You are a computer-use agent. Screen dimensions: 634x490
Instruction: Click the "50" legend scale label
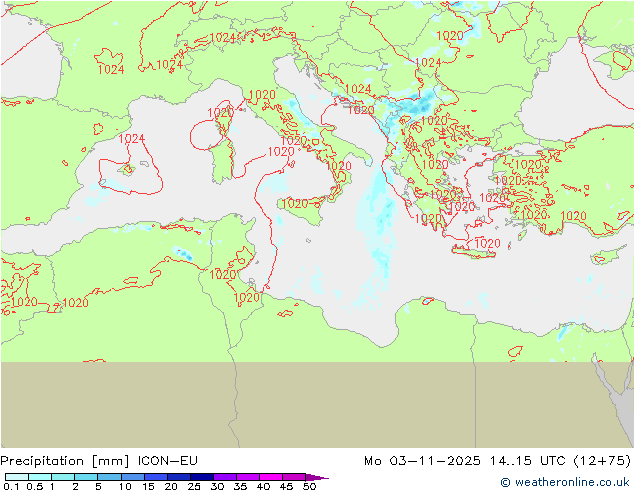click(310, 486)
